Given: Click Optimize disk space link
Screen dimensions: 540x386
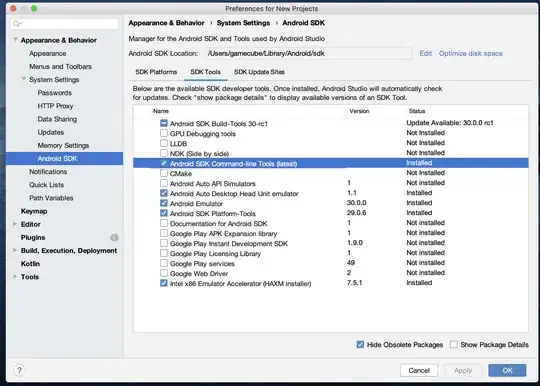Looking at the screenshot, I should (470, 53).
